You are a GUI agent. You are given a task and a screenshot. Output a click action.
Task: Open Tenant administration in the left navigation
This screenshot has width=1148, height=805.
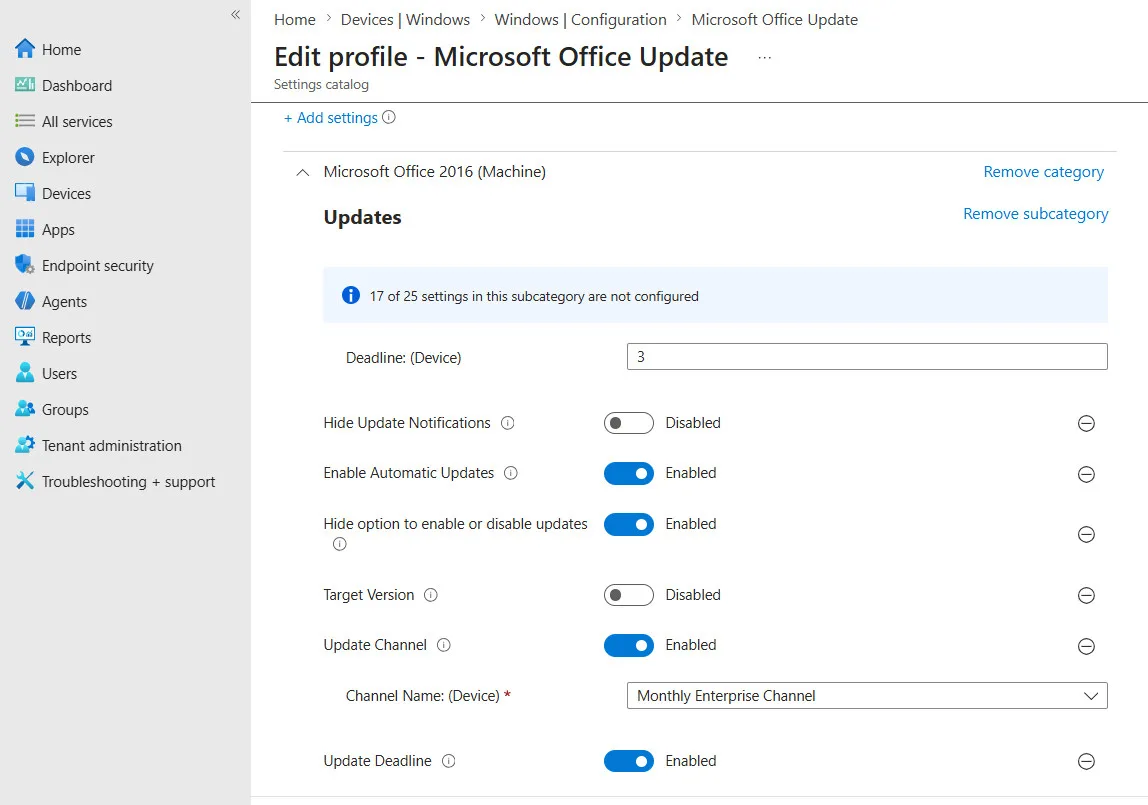[111, 445]
